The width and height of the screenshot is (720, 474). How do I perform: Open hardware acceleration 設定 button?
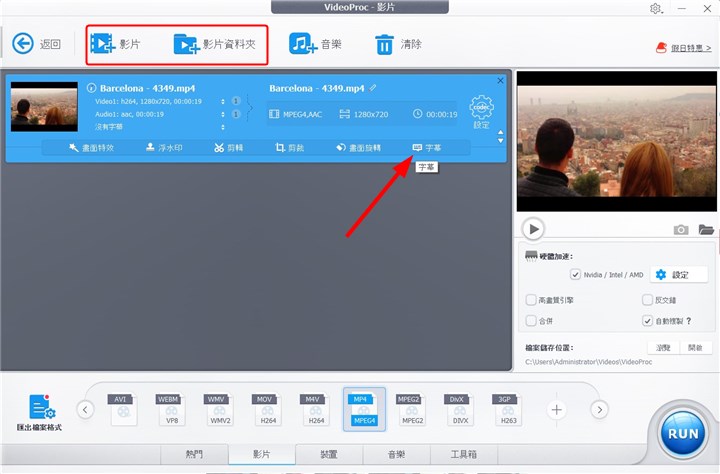point(679,275)
